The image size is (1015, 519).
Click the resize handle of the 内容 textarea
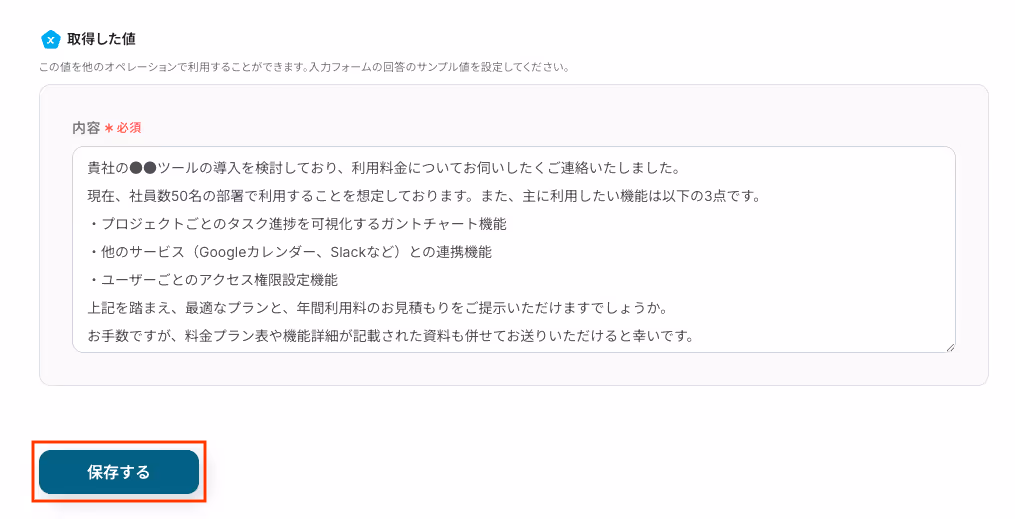click(950, 347)
